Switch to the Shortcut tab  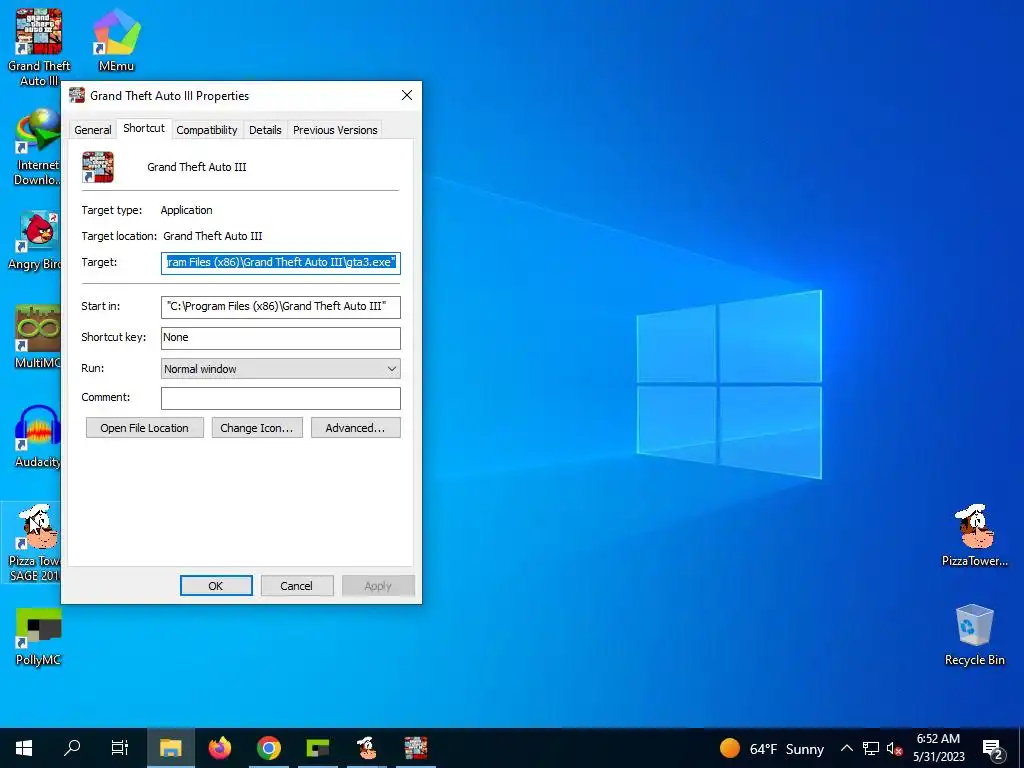click(144, 129)
